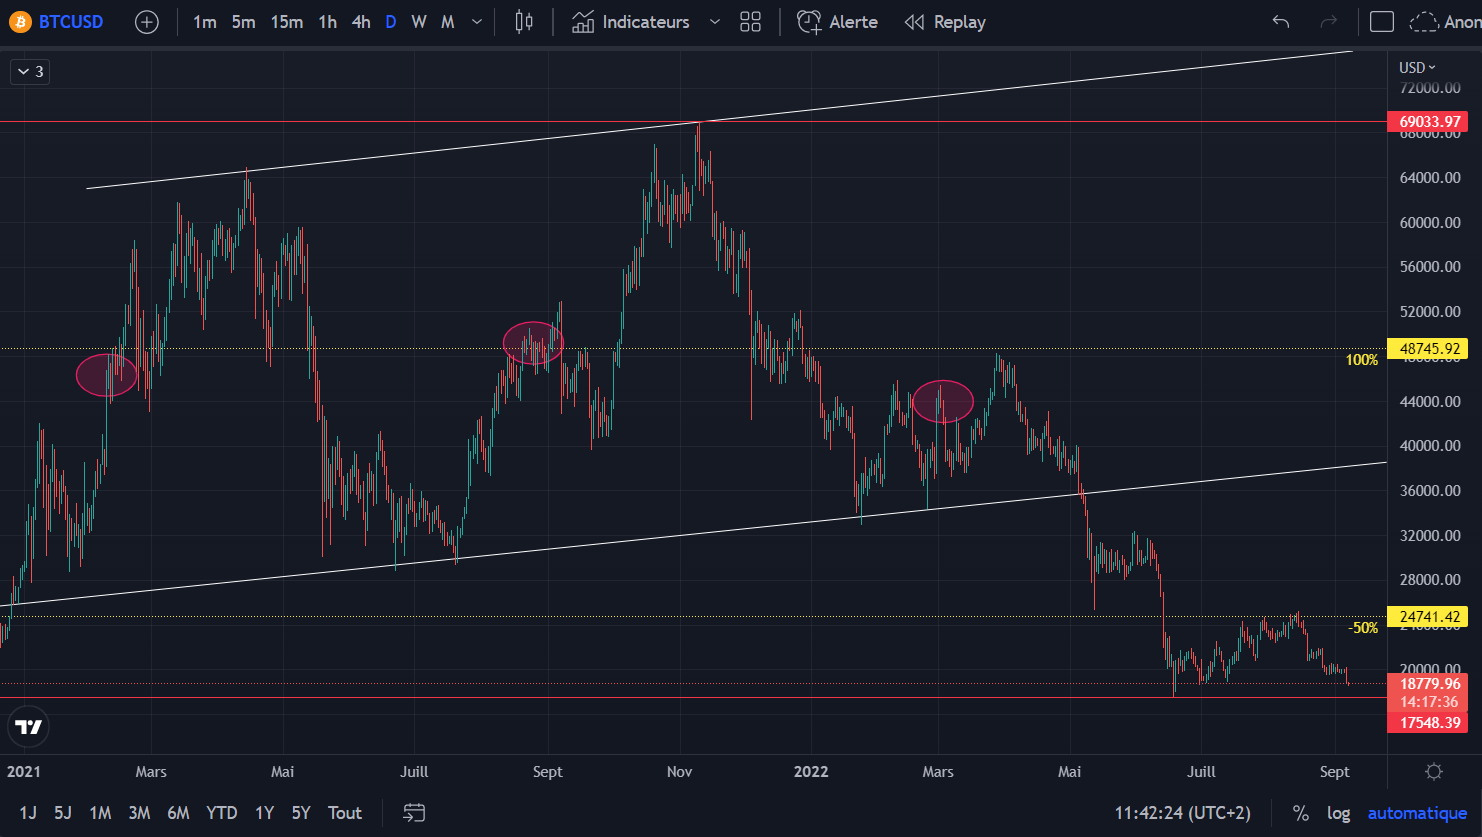Select the 1m timeframe
This screenshot has width=1482, height=837.
tap(205, 22)
